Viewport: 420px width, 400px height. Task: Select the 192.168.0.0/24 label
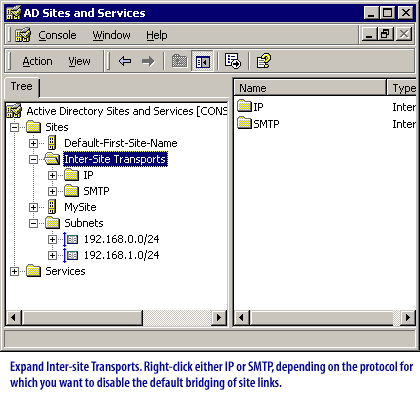121,239
